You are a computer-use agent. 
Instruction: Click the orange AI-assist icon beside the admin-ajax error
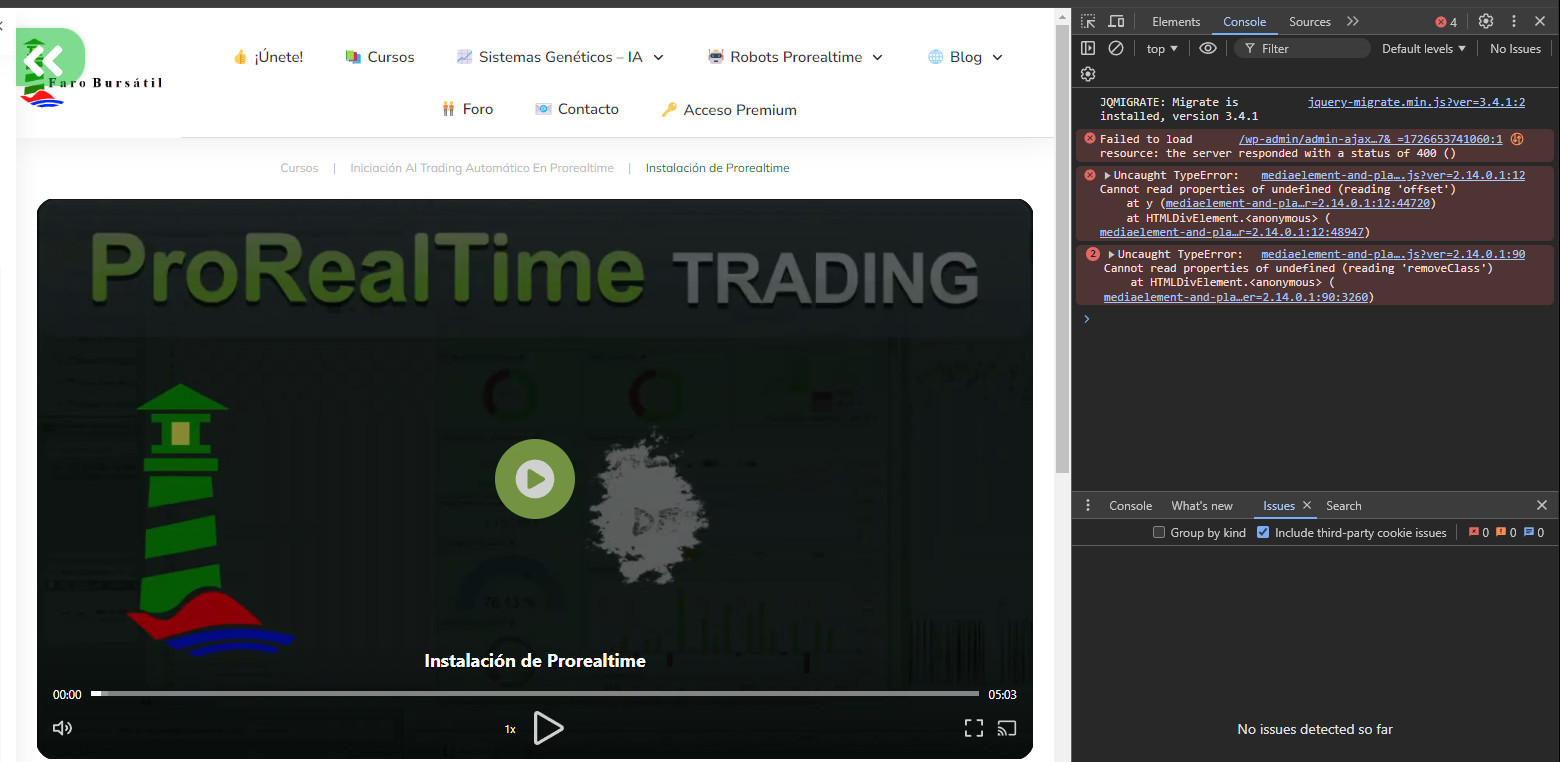tap(1517, 139)
